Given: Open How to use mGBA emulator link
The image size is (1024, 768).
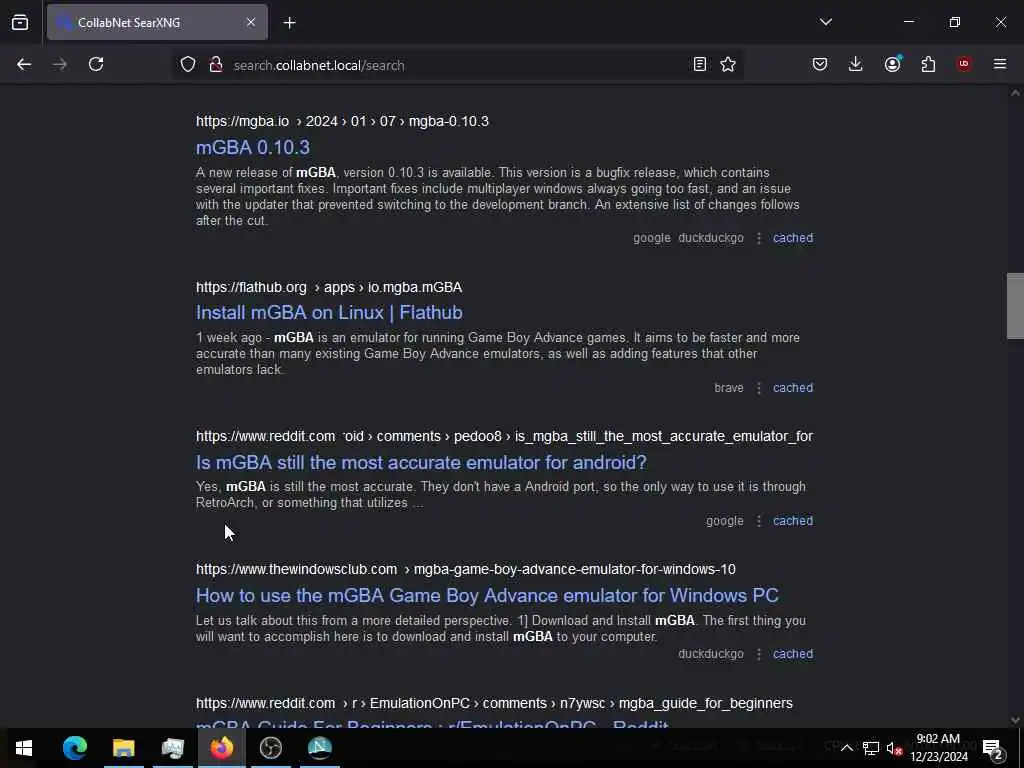Looking at the screenshot, I should (487, 596).
